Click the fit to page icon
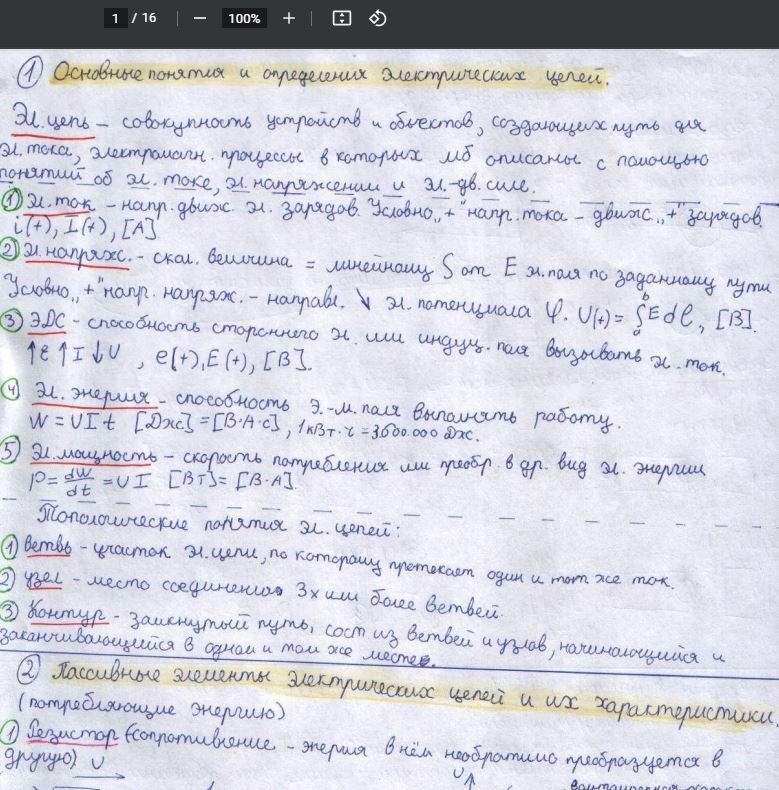779x790 pixels. tap(342, 19)
